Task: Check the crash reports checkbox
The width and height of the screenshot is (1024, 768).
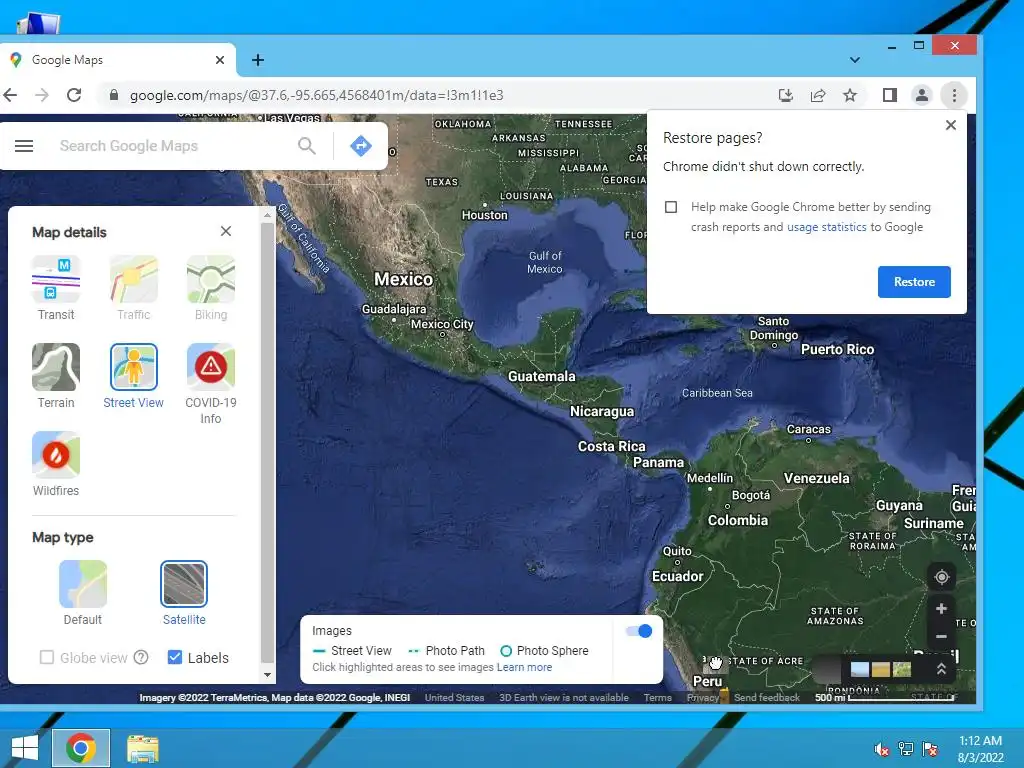Action: [x=671, y=207]
